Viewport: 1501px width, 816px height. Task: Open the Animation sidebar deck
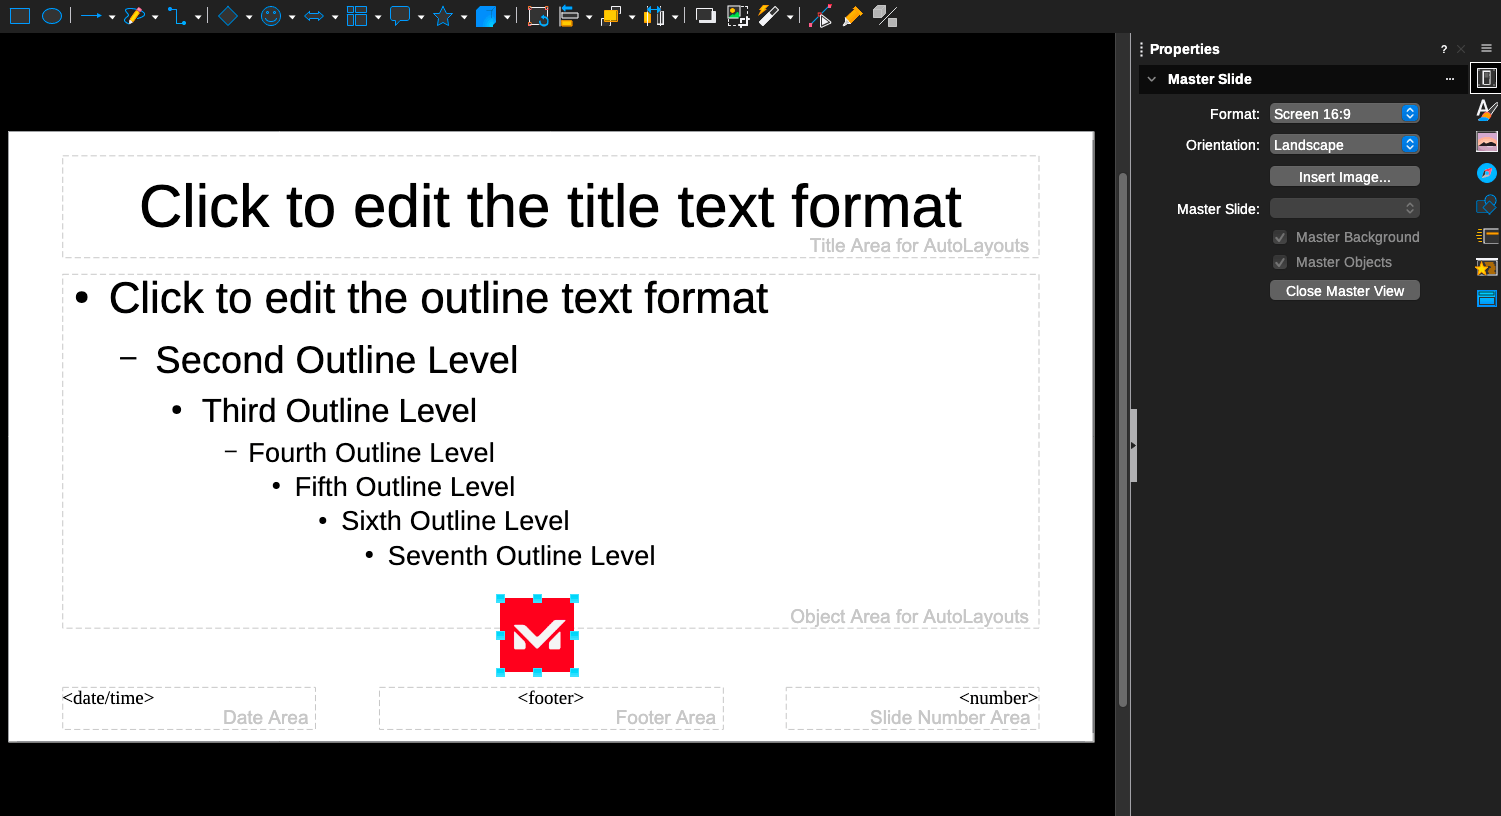[x=1487, y=267]
